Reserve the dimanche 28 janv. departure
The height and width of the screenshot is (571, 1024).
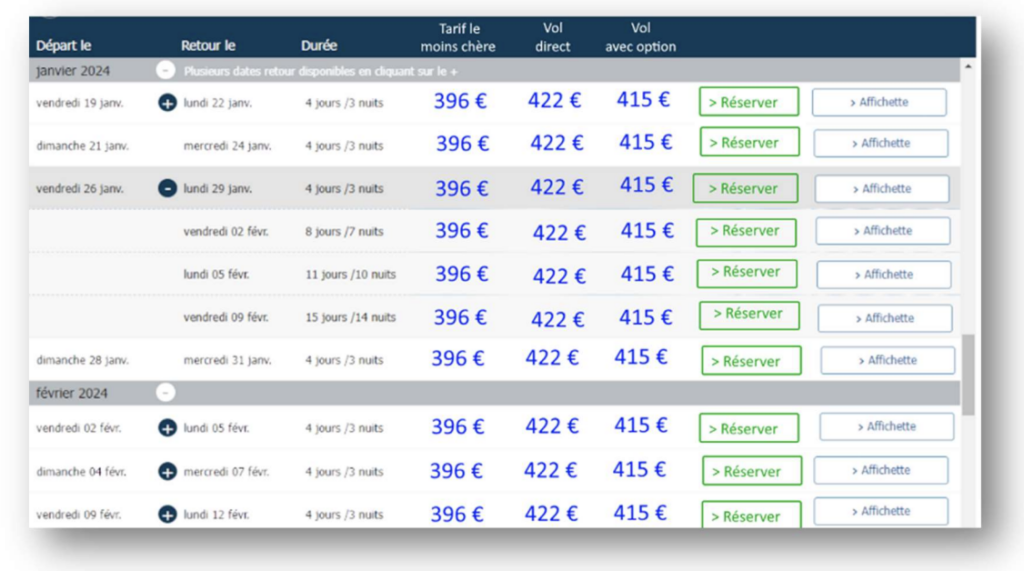pyautogui.click(x=751, y=361)
